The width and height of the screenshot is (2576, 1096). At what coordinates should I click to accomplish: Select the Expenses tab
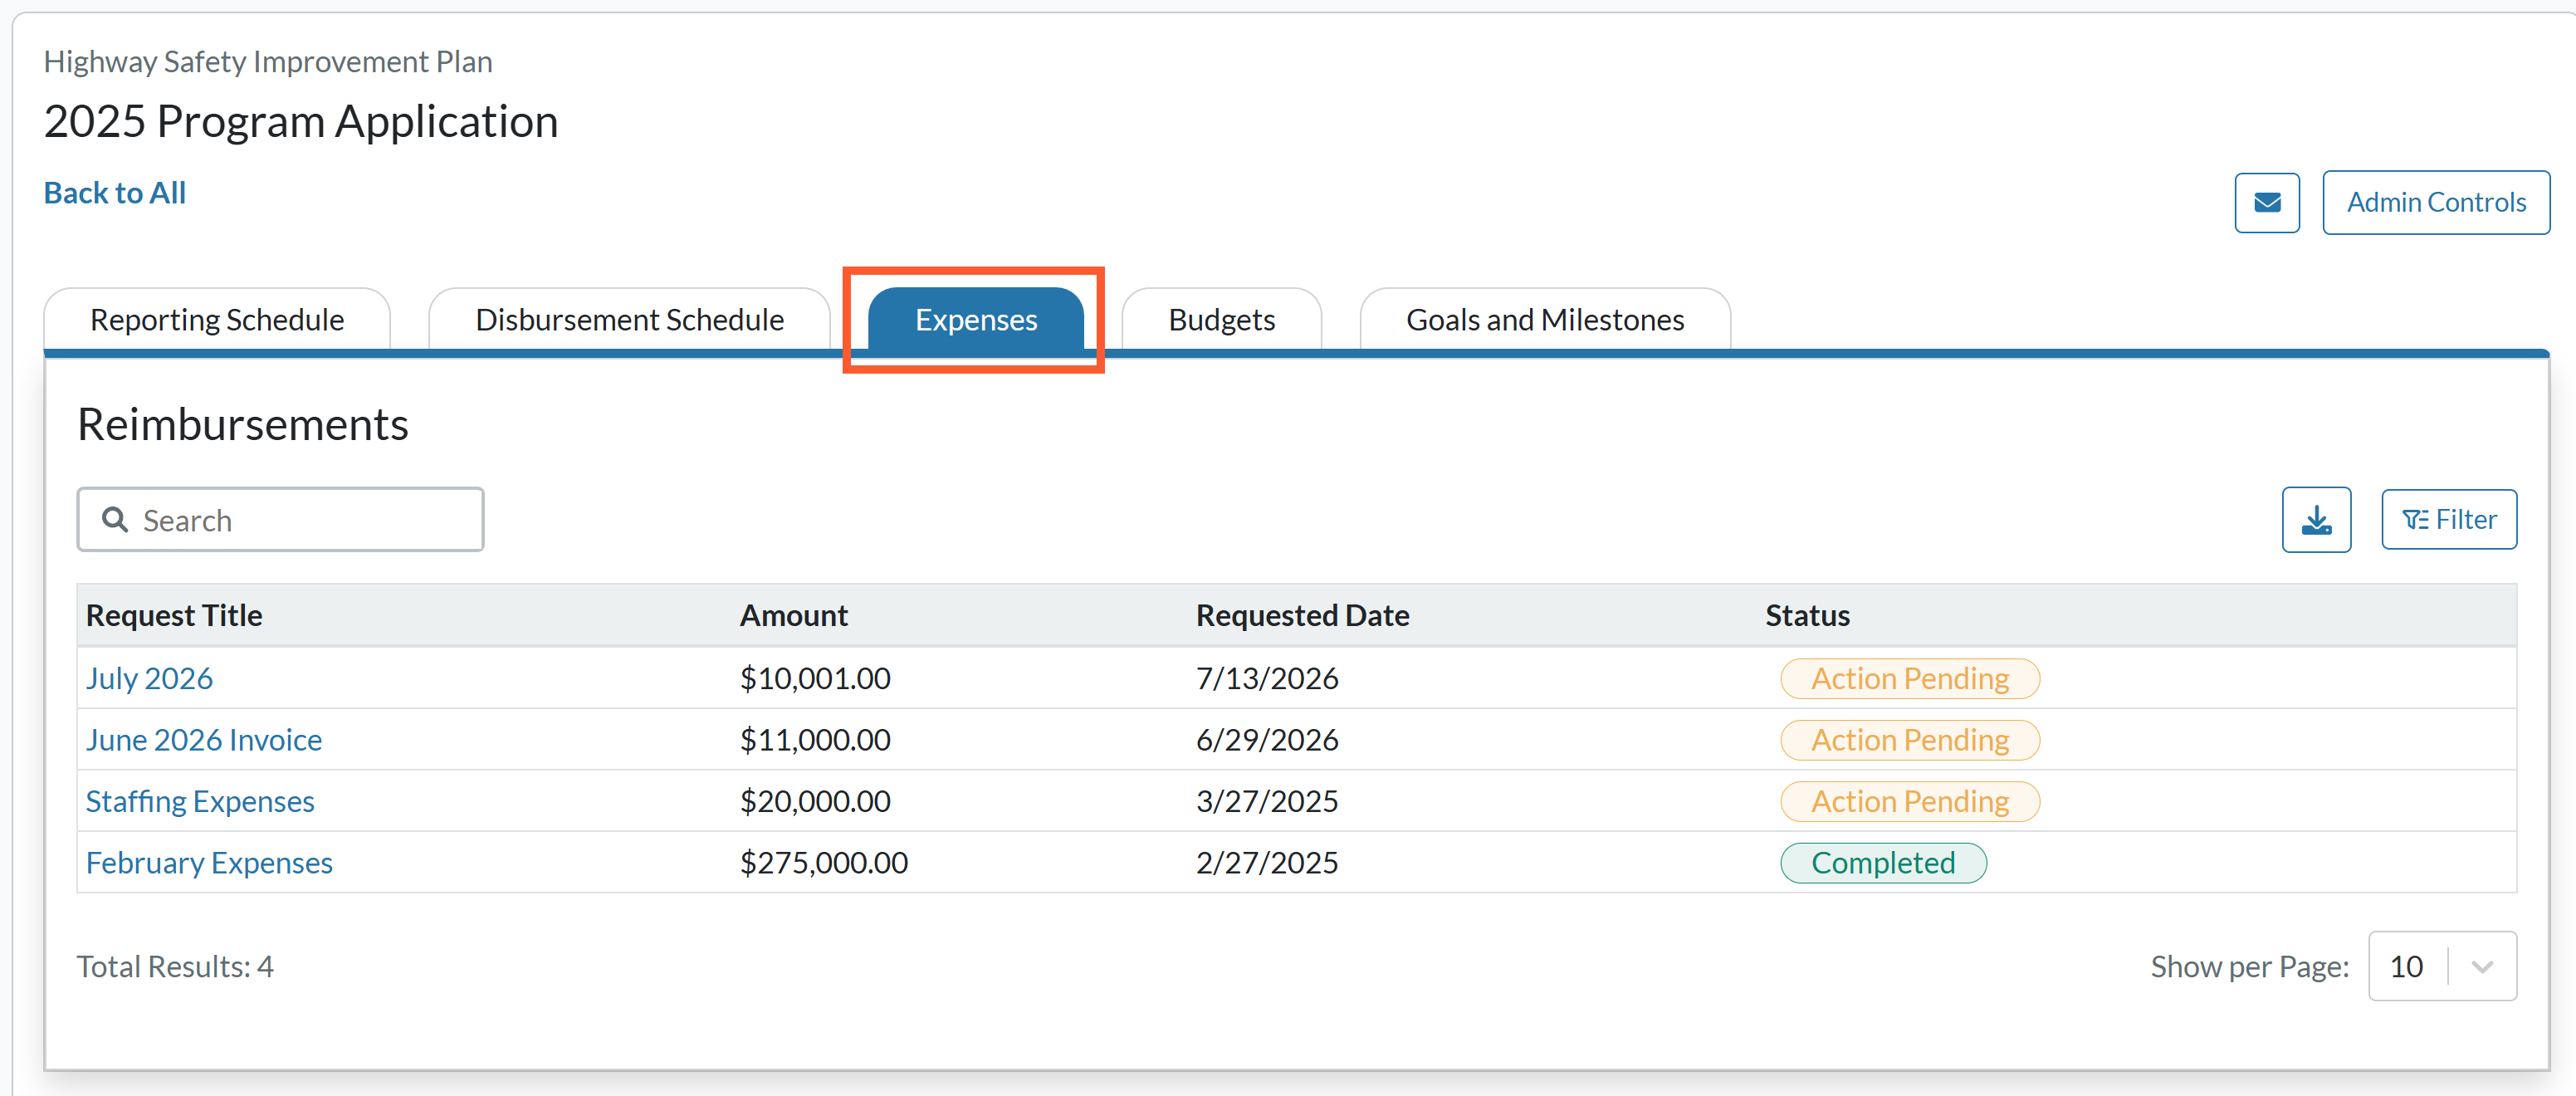(x=976, y=320)
